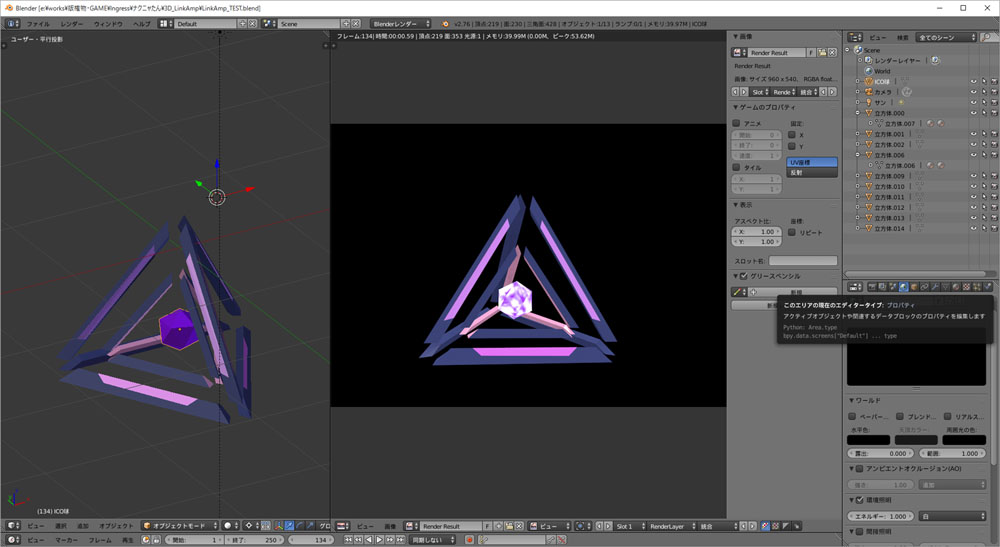Screen dimensions: 1000x547
Task: Click the World globe icon in outliner
Action: coord(869,71)
